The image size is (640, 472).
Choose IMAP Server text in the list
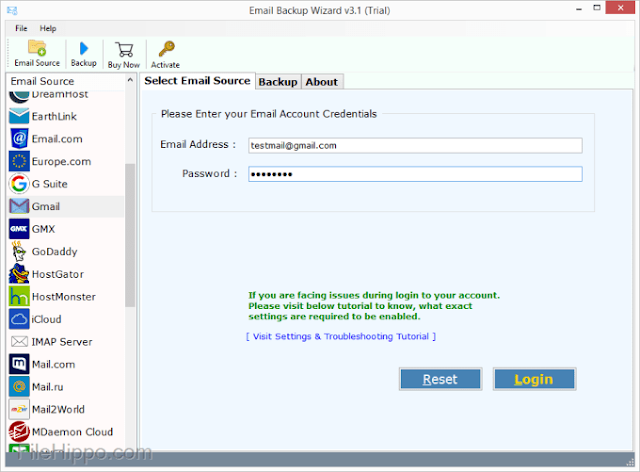point(62,341)
